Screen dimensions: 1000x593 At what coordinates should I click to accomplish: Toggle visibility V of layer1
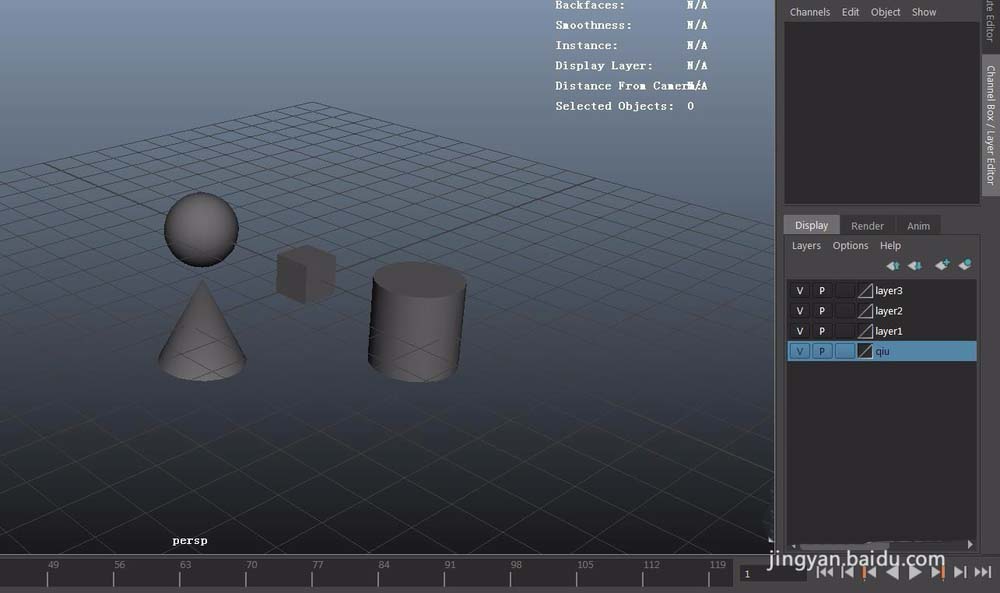coord(800,332)
